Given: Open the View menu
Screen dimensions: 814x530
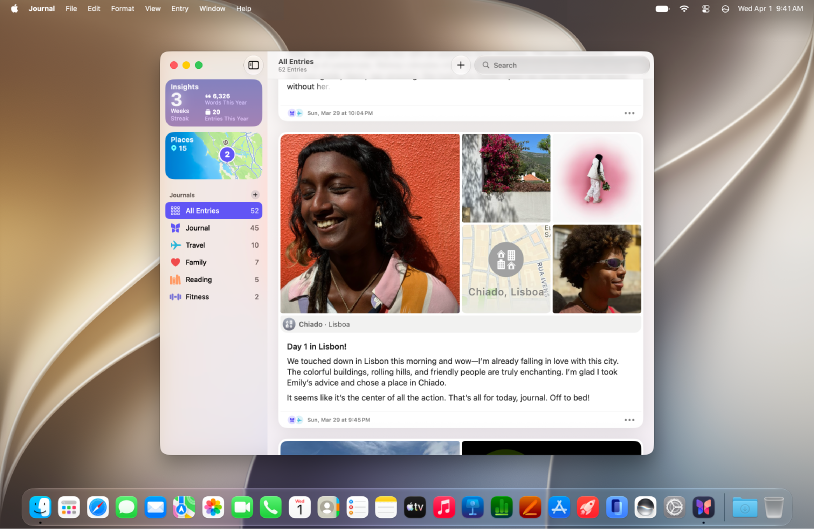Looking at the screenshot, I should coord(153,8).
